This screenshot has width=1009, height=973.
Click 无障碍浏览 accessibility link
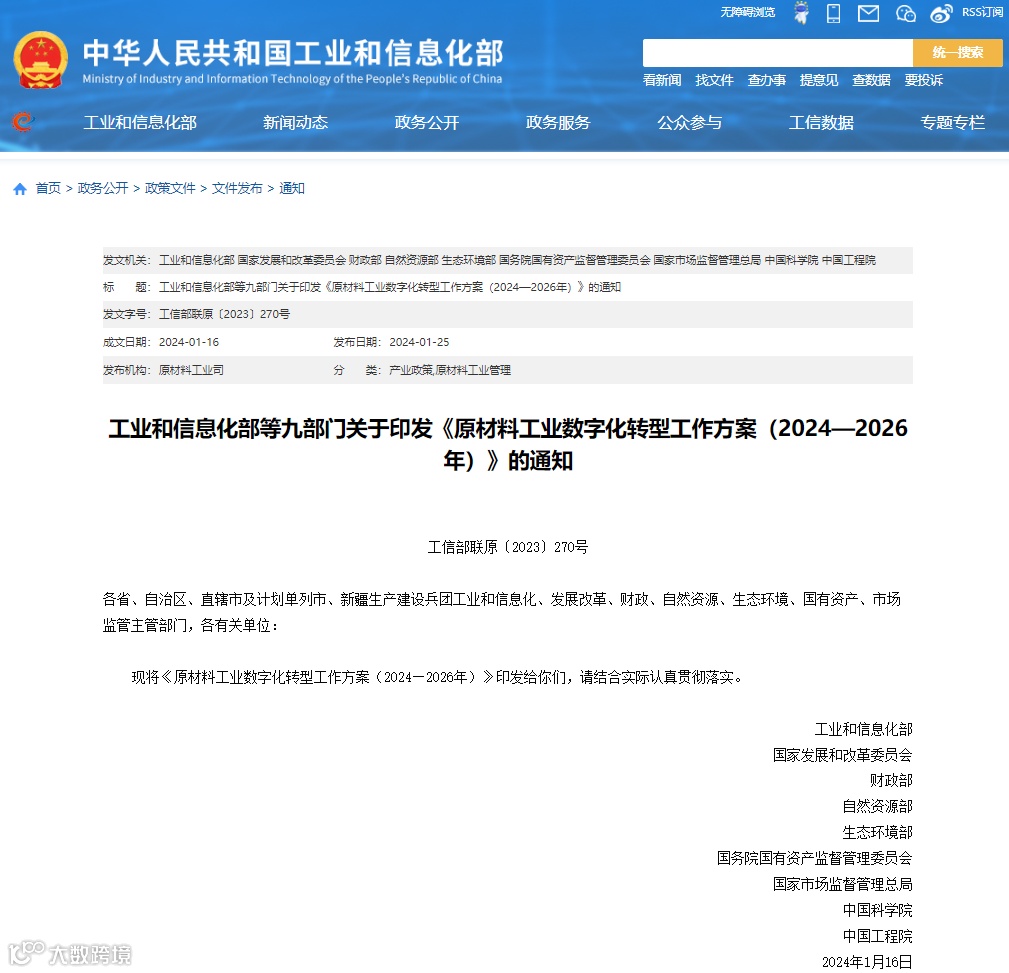[x=748, y=12]
